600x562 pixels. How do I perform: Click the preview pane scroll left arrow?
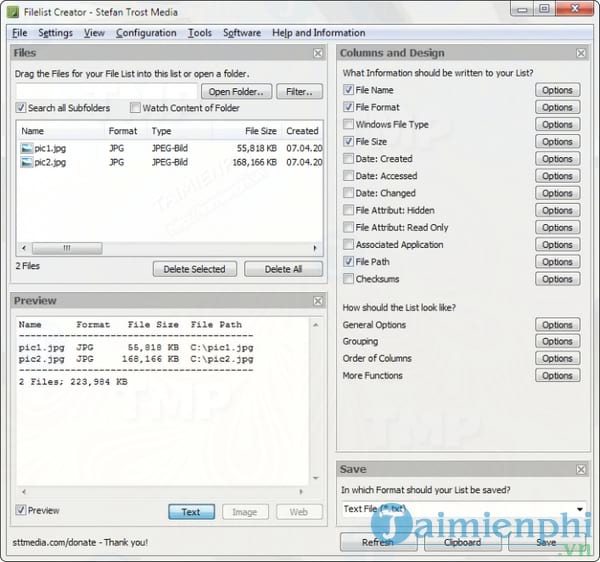(24, 492)
